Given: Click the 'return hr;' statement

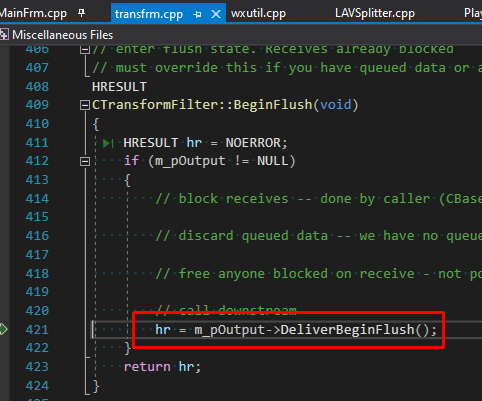Looking at the screenshot, I should click(x=163, y=367).
